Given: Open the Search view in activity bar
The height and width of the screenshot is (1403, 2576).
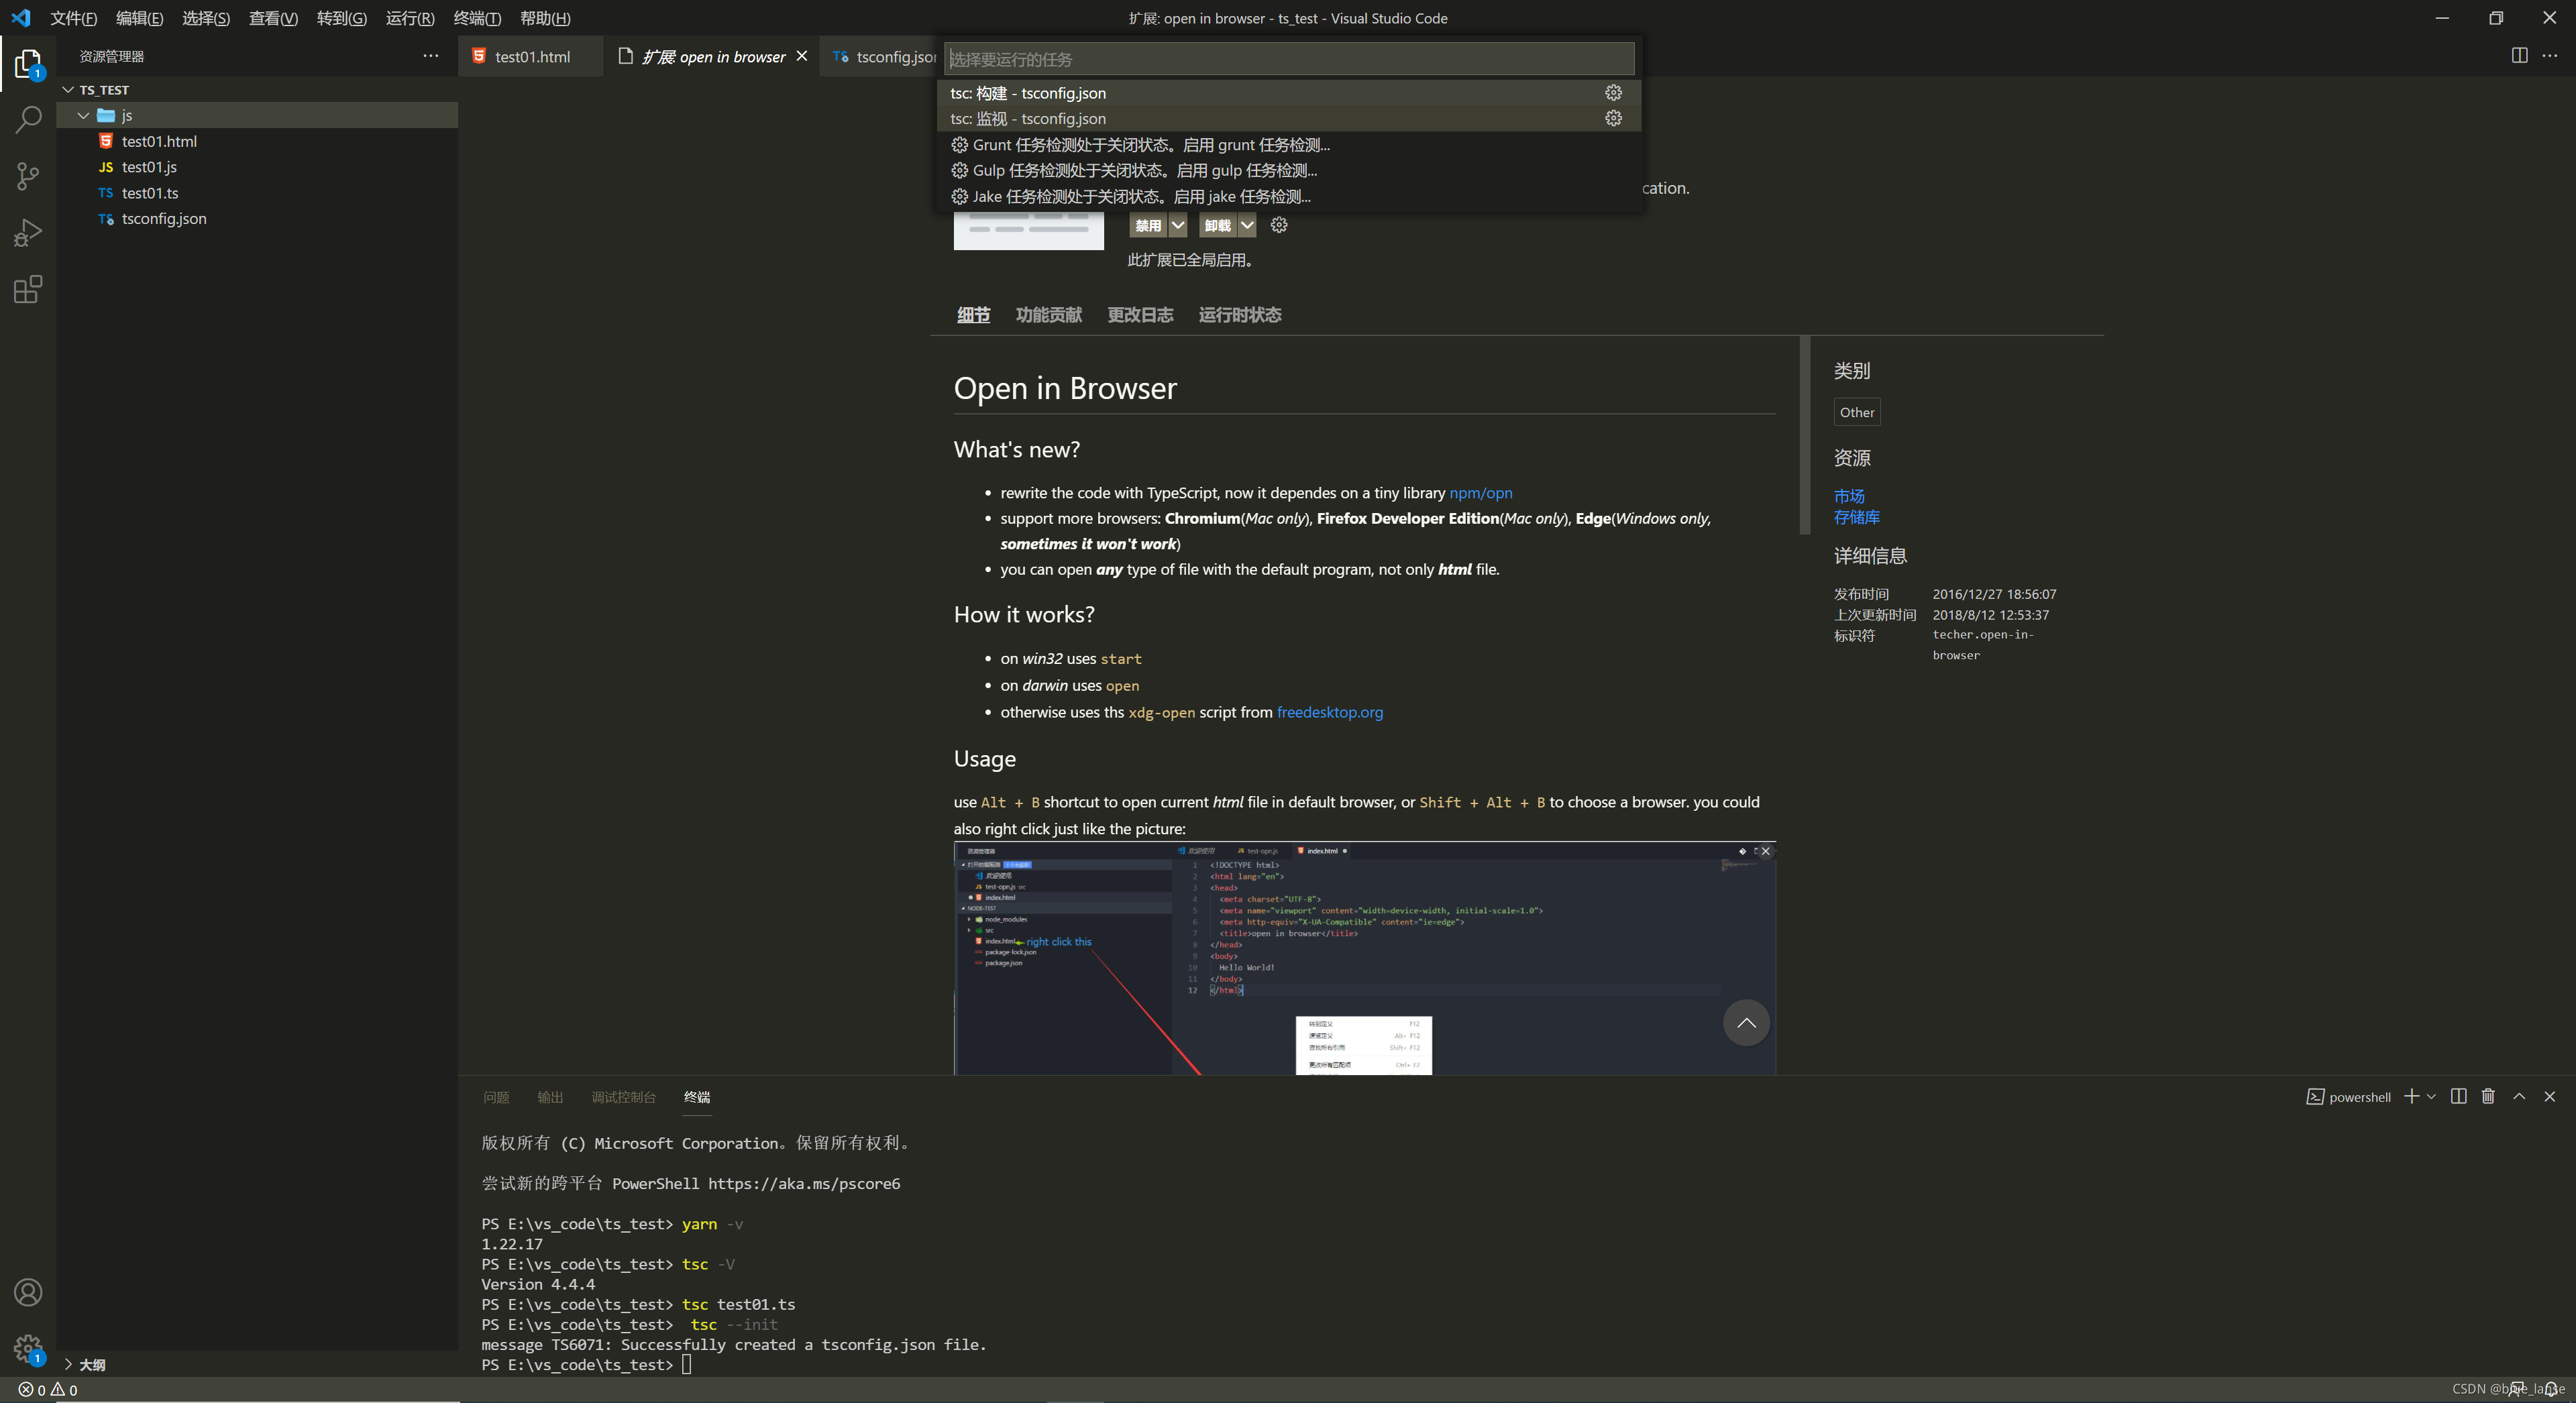Looking at the screenshot, I should 28,120.
